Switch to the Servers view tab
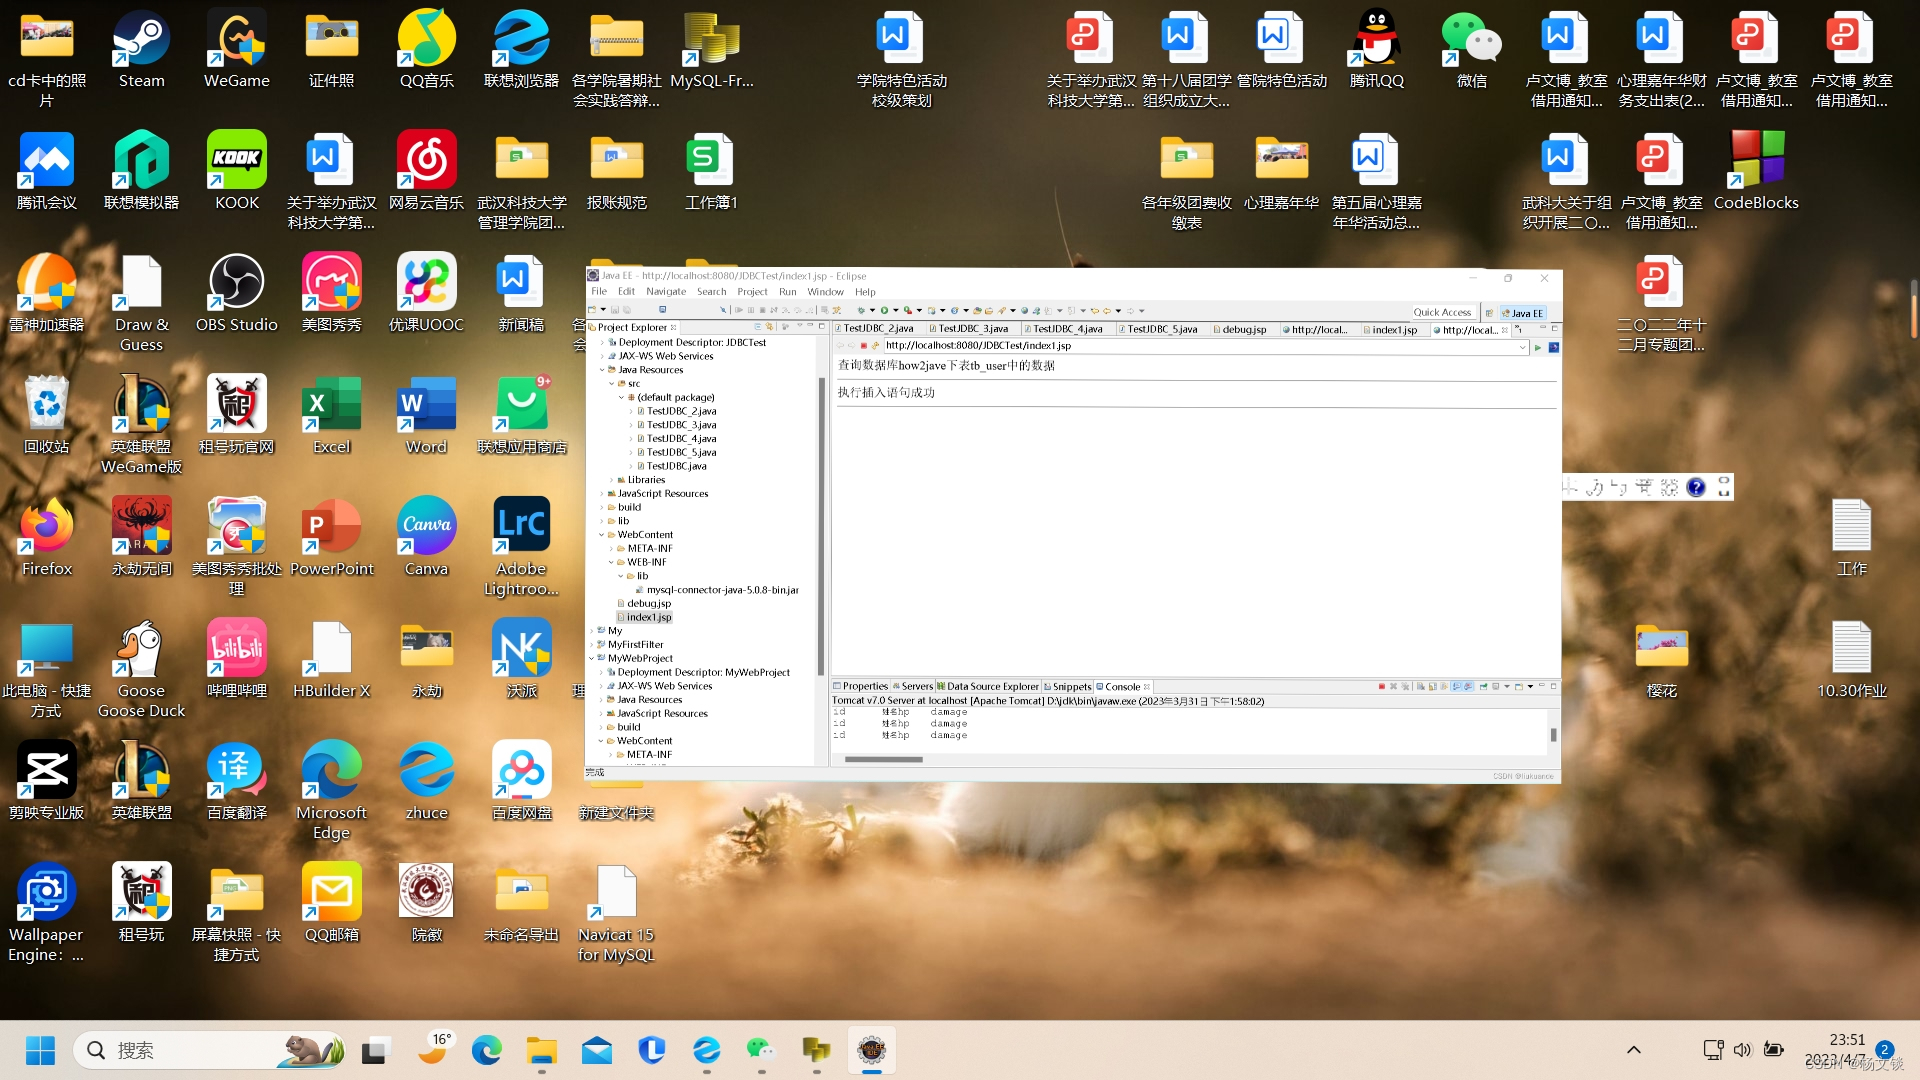The image size is (1920, 1080). (x=912, y=686)
